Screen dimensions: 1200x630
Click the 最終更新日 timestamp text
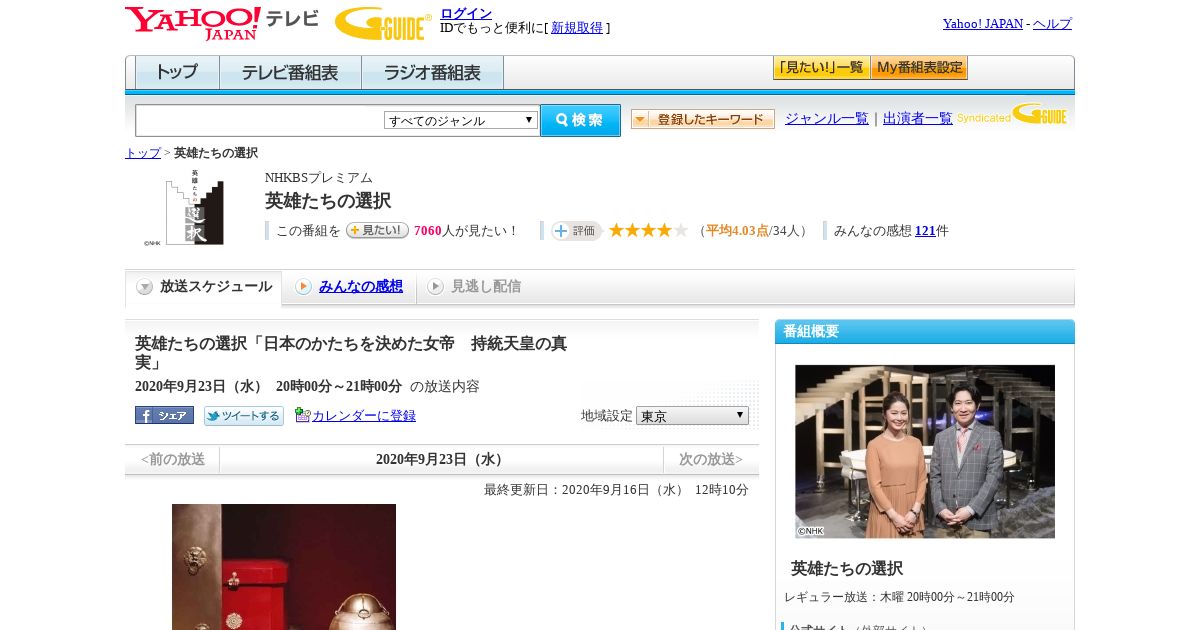(x=616, y=490)
